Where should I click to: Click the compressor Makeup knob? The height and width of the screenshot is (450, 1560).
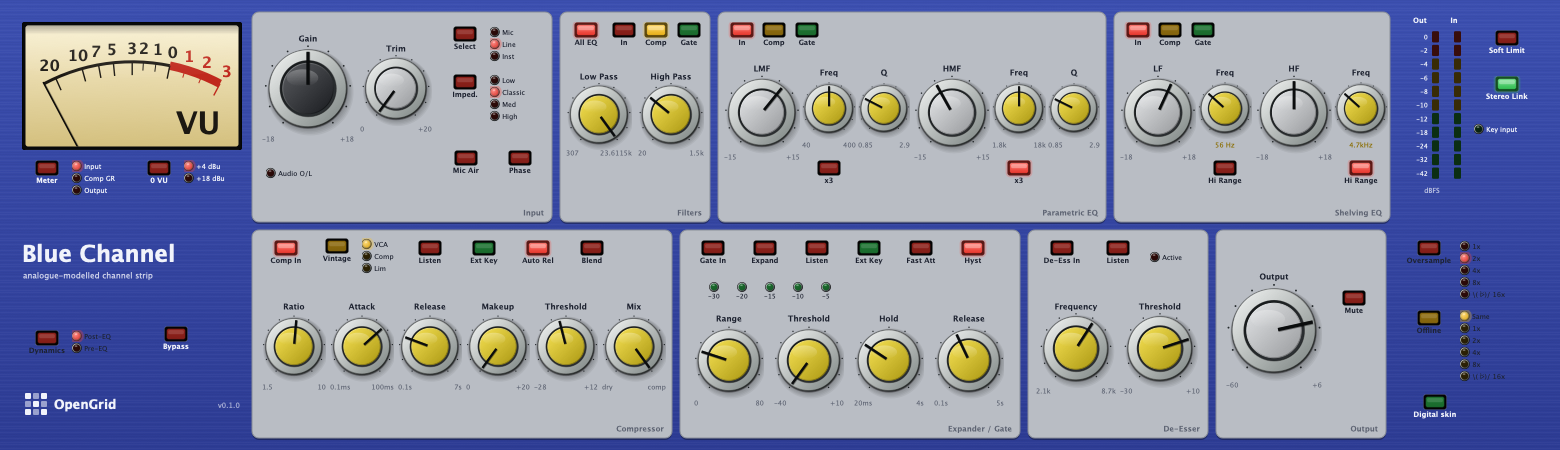pyautogui.click(x=498, y=347)
